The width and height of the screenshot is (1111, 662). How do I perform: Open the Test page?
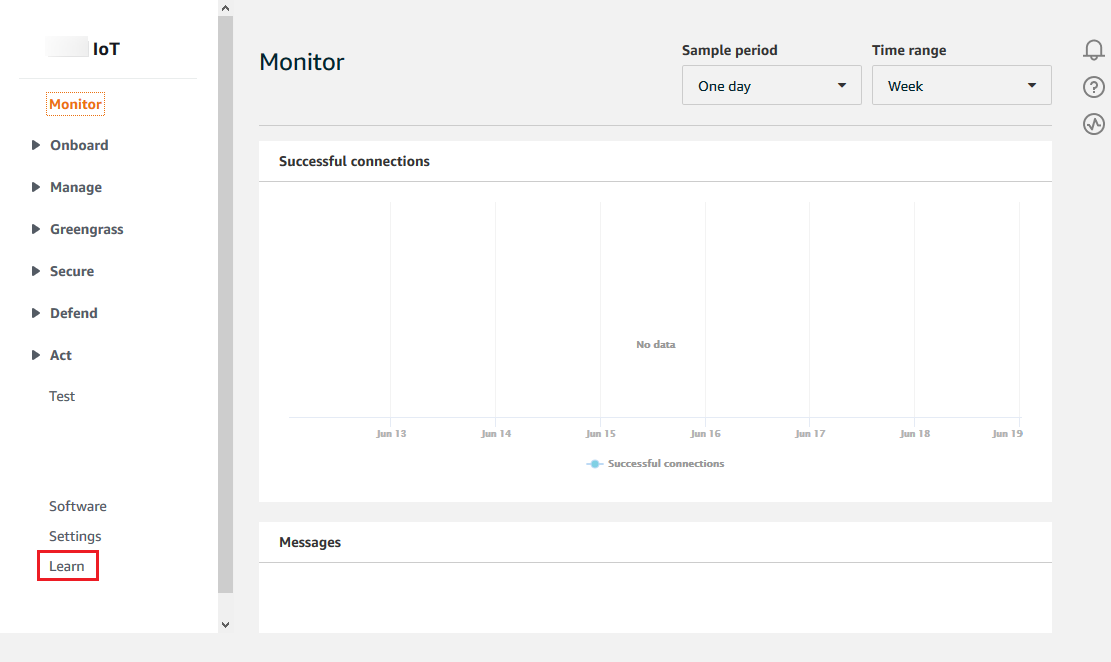coord(62,396)
